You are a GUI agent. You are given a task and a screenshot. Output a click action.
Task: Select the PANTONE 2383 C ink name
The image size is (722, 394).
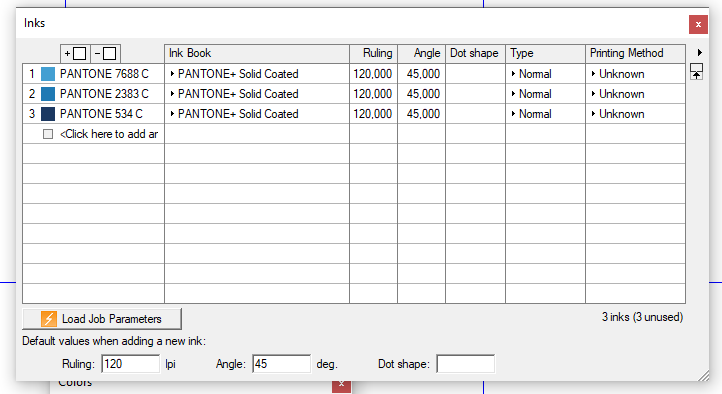(x=104, y=94)
